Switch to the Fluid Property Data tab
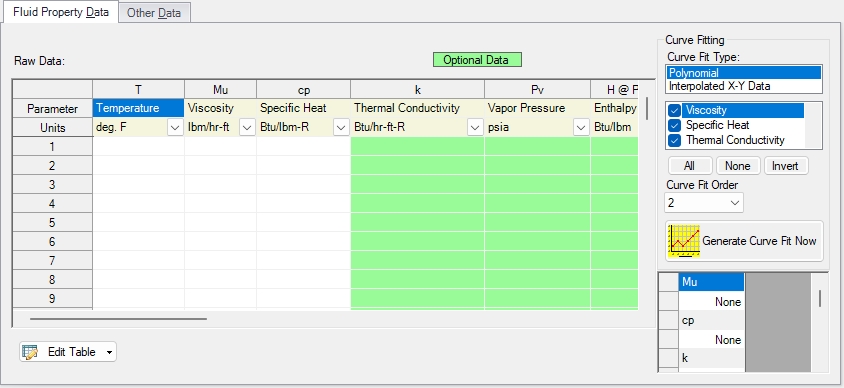Viewport: 844px width, 388px height. [x=61, y=12]
